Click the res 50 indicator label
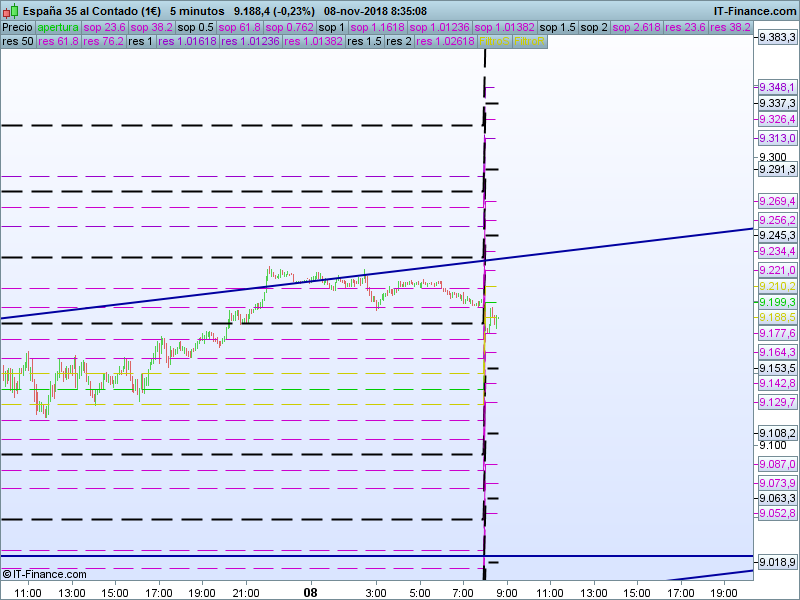 point(17,42)
